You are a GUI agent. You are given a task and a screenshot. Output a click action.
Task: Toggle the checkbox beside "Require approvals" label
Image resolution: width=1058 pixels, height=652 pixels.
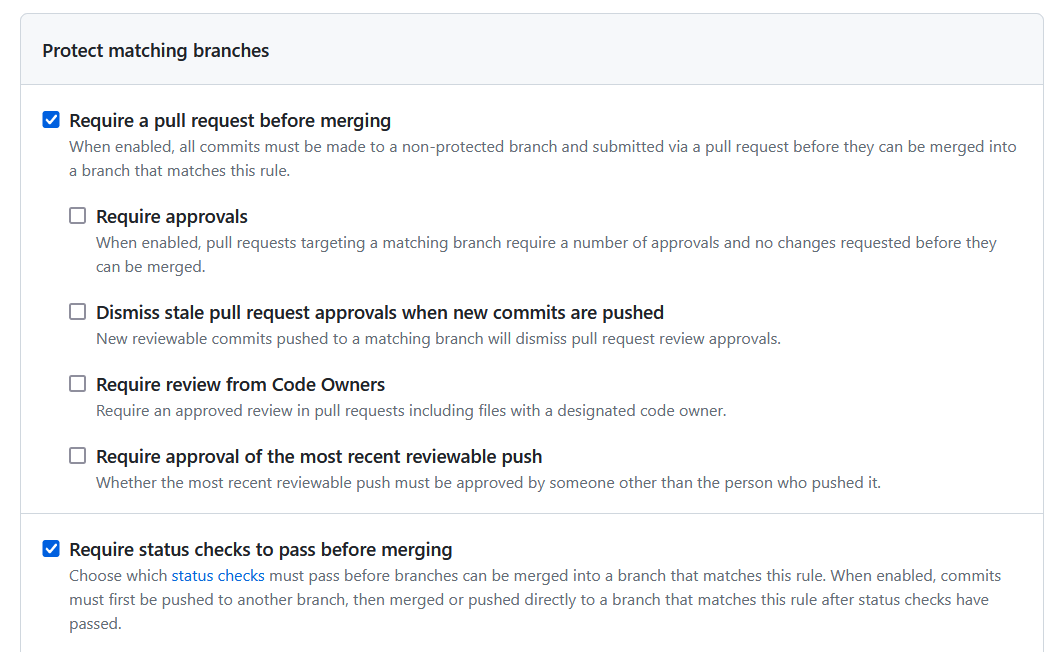(x=77, y=215)
